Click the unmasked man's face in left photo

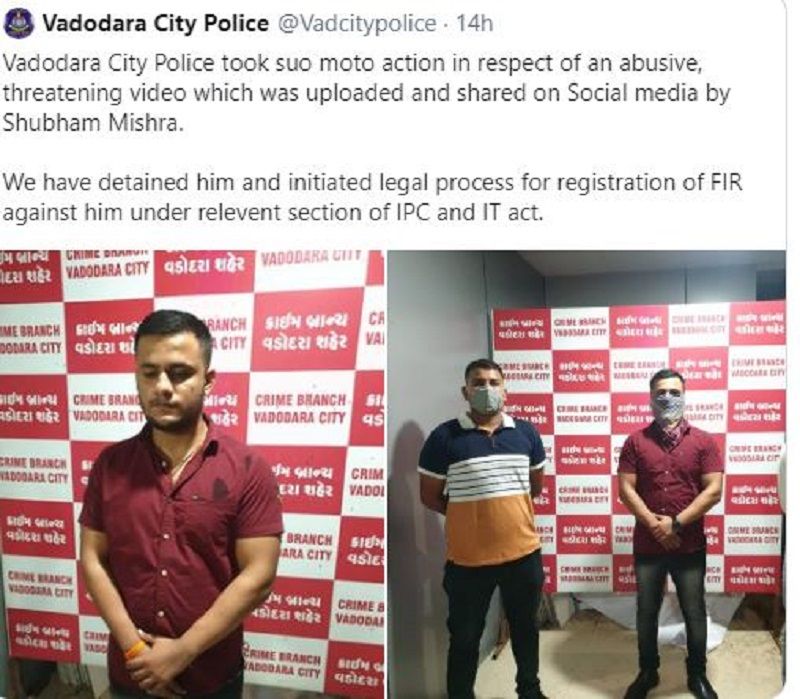pyautogui.click(x=175, y=377)
